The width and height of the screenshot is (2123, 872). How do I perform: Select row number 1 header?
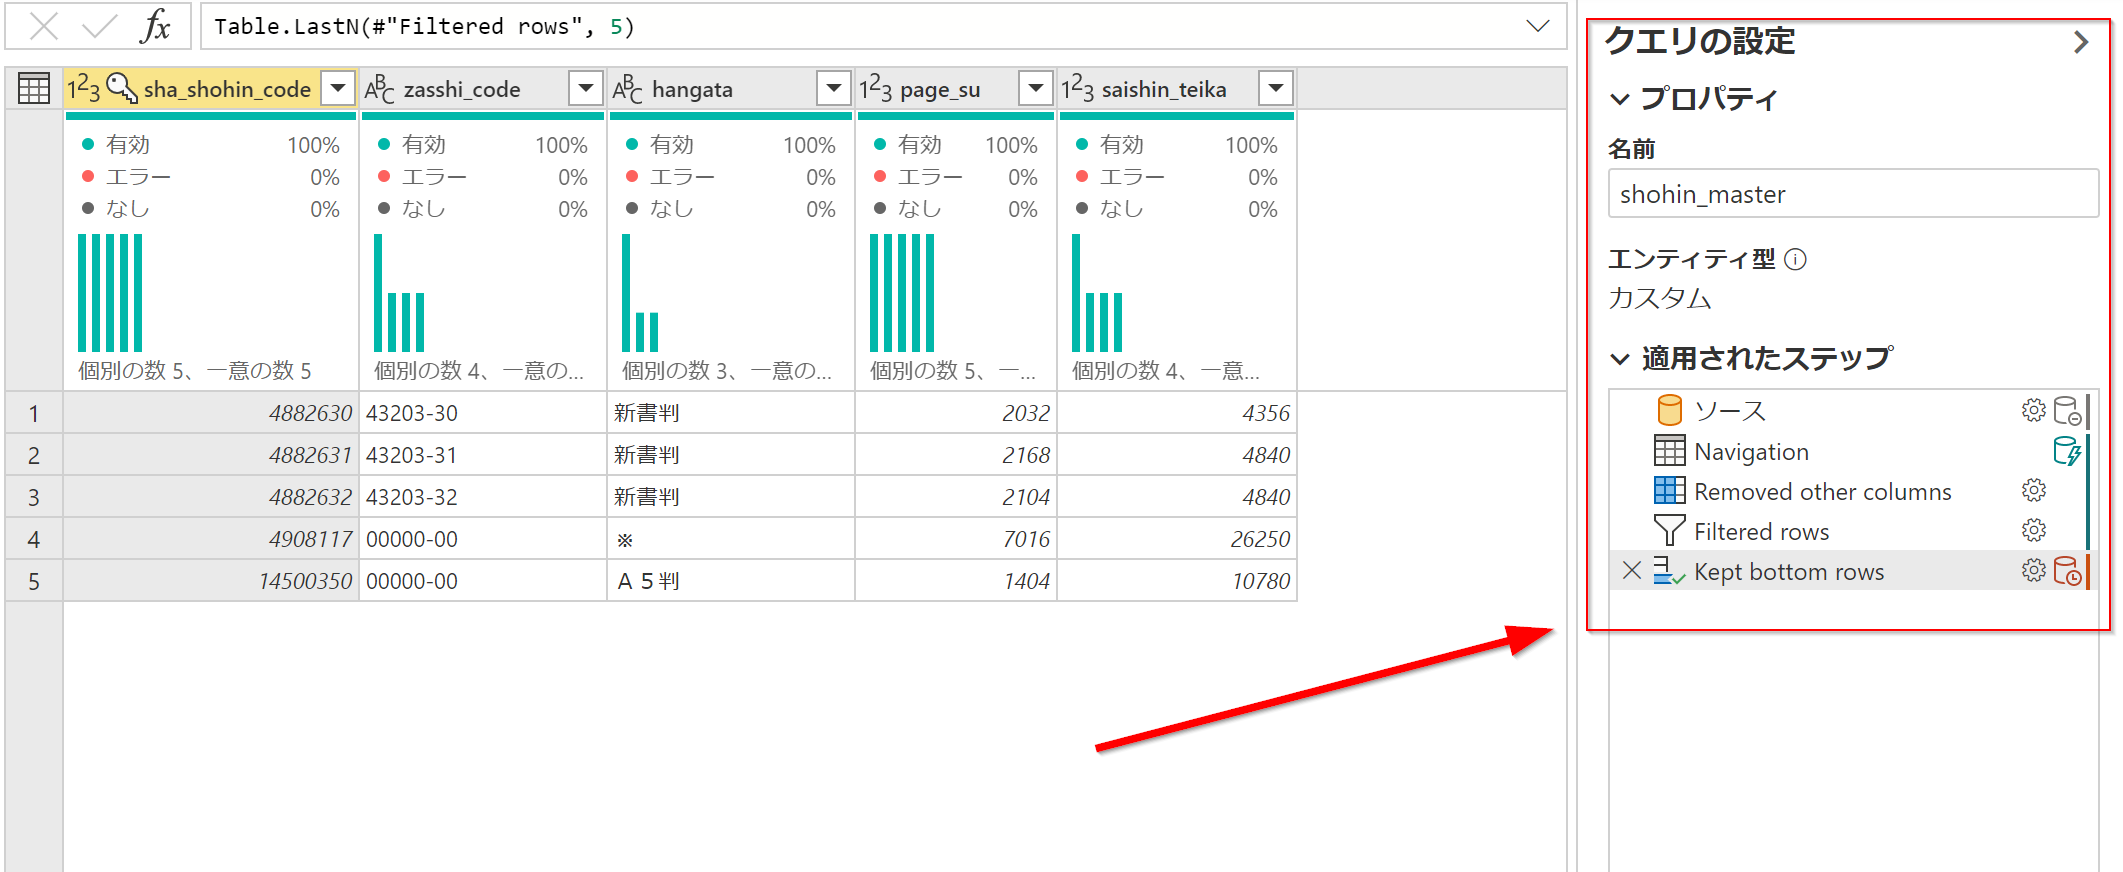pos(34,413)
